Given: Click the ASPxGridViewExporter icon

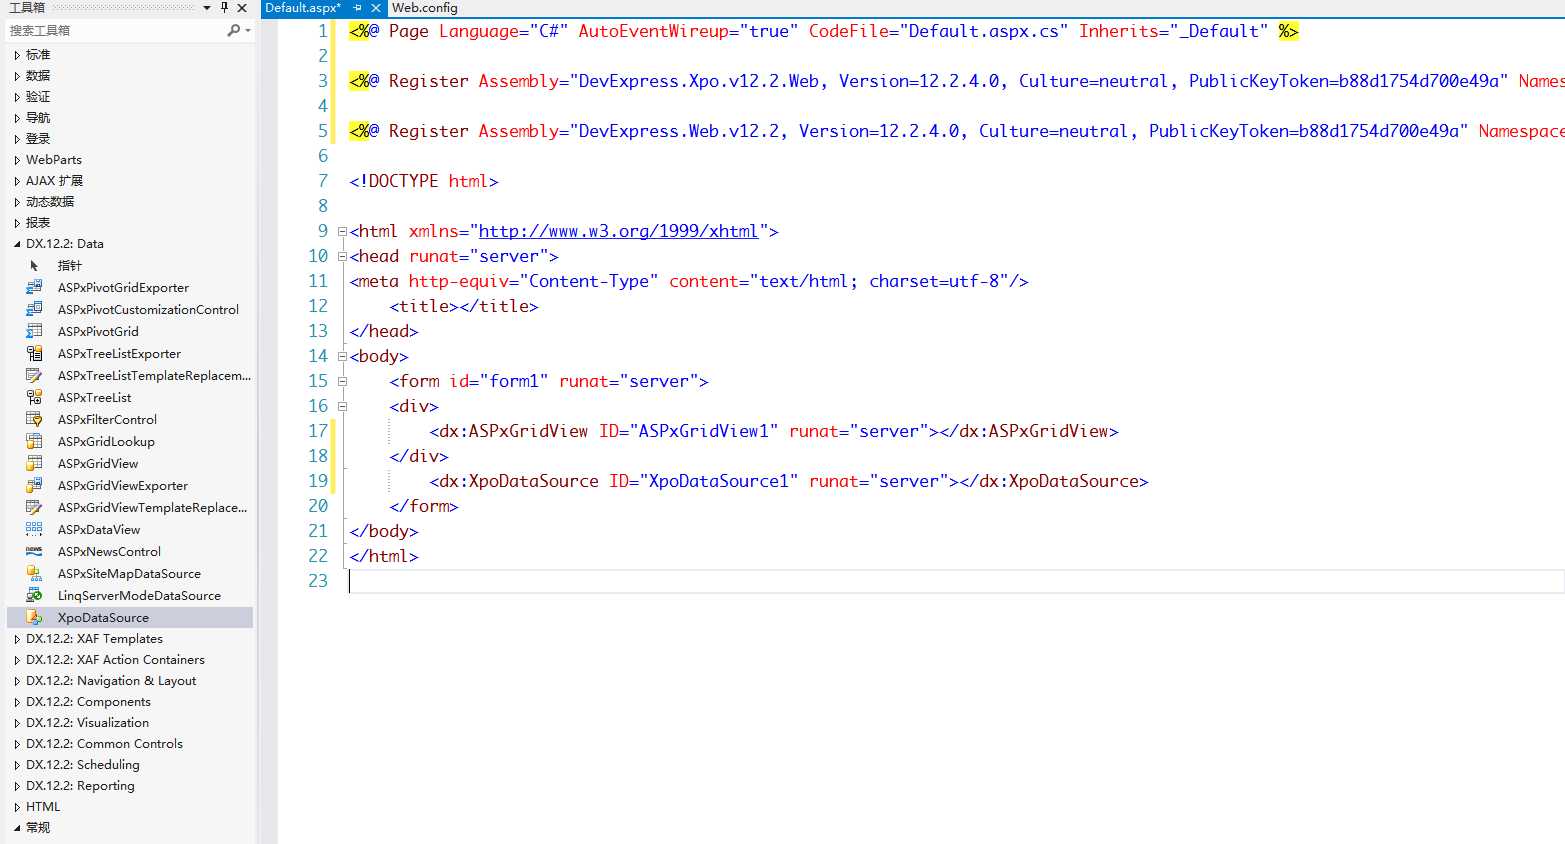Looking at the screenshot, I should click(x=34, y=485).
